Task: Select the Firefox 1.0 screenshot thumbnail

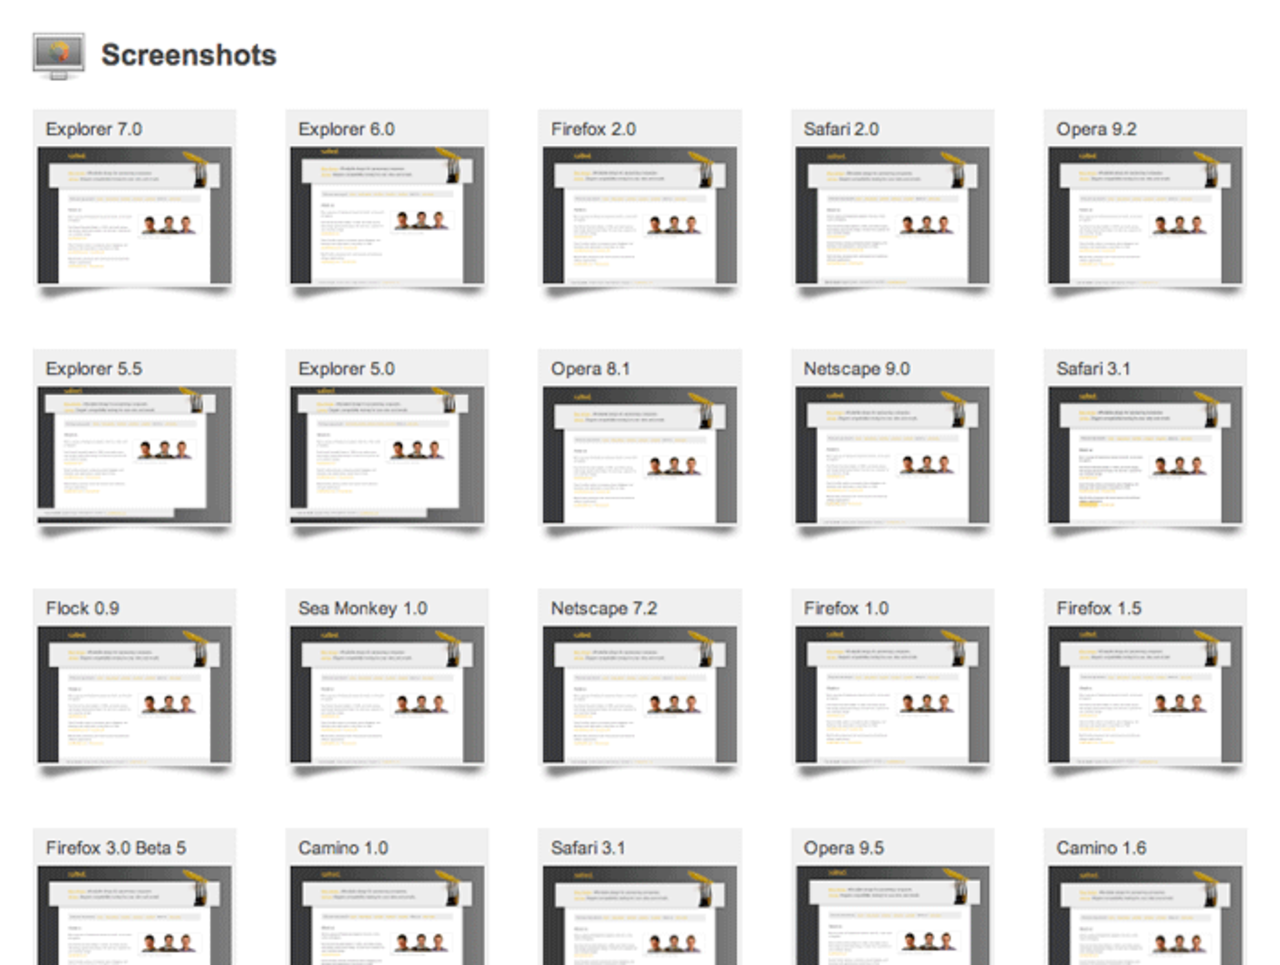Action: [893, 695]
